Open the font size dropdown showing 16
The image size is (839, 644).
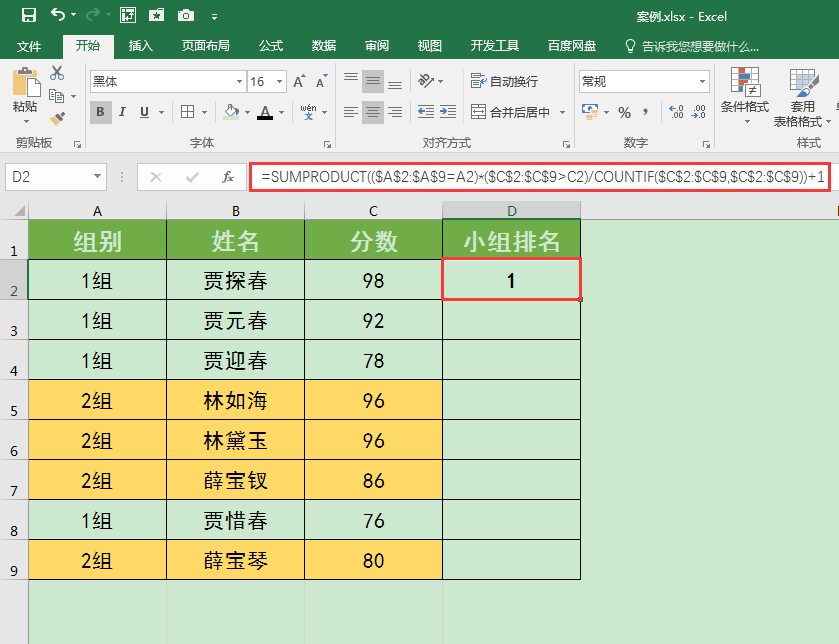[279, 82]
